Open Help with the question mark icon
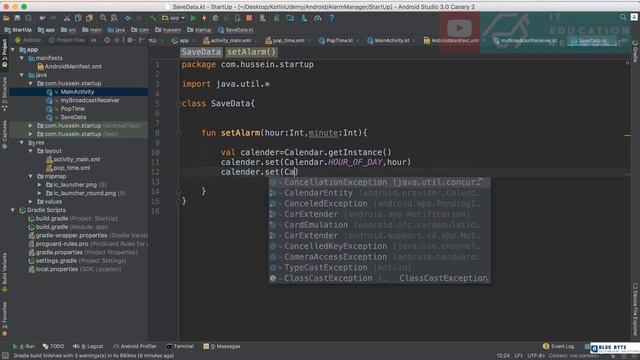The width and height of the screenshot is (640, 360). (331, 18)
